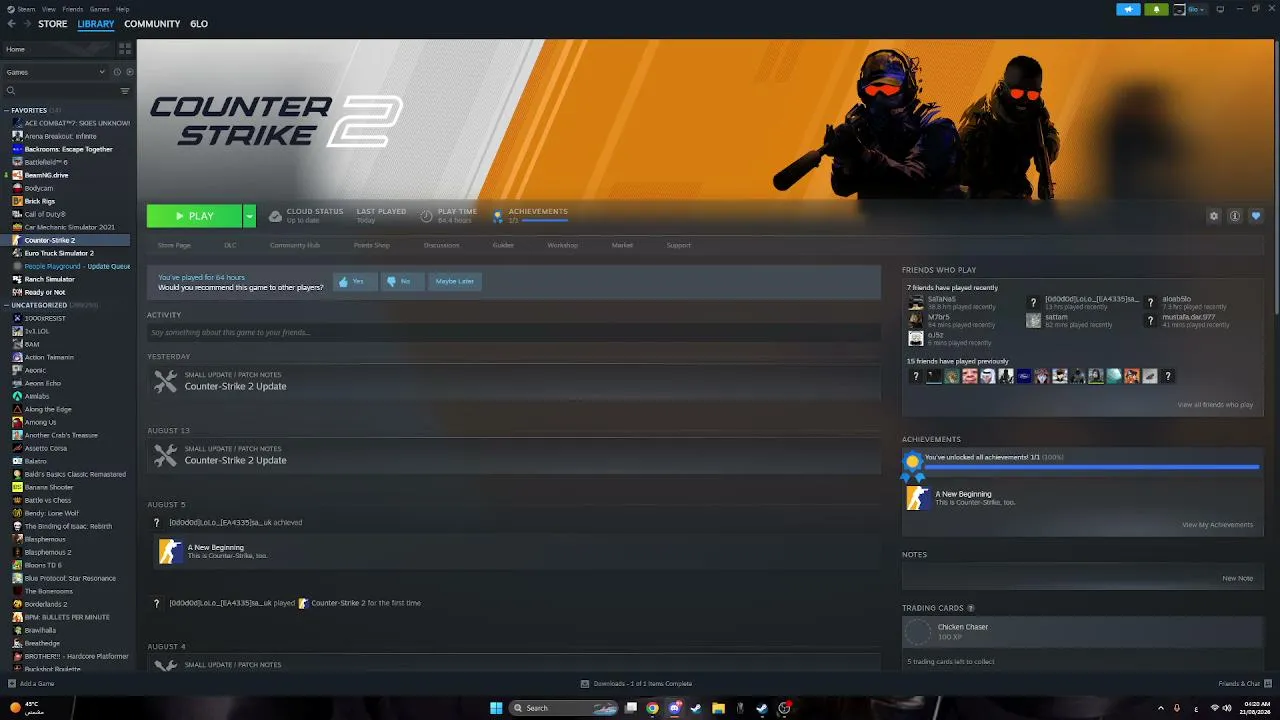The image size is (1280, 720).
Task: Open Google Chrome from taskbar
Action: [x=653, y=708]
